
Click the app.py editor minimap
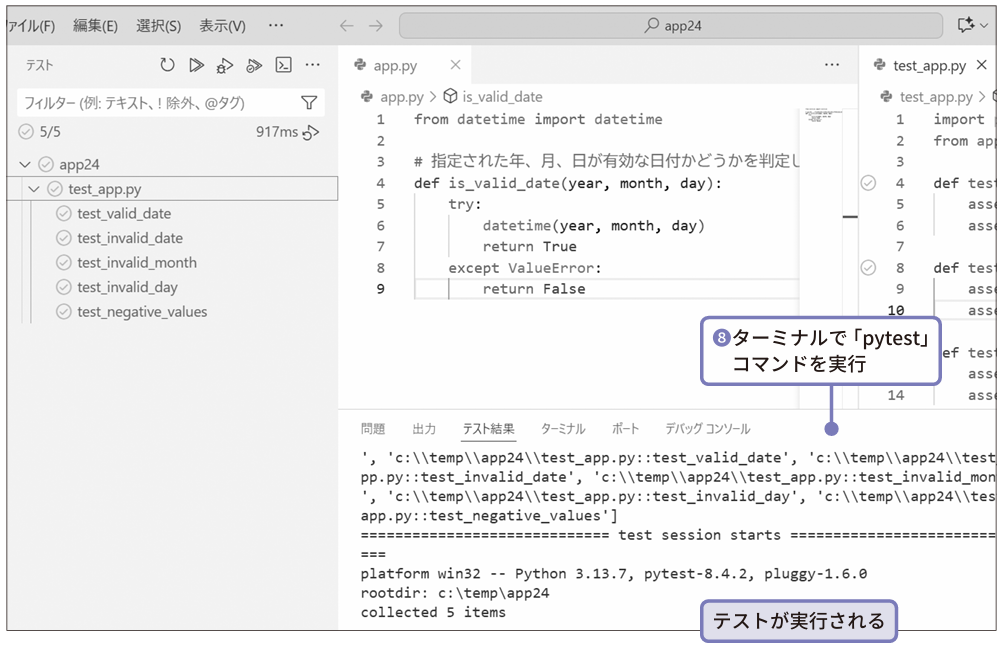click(x=823, y=116)
